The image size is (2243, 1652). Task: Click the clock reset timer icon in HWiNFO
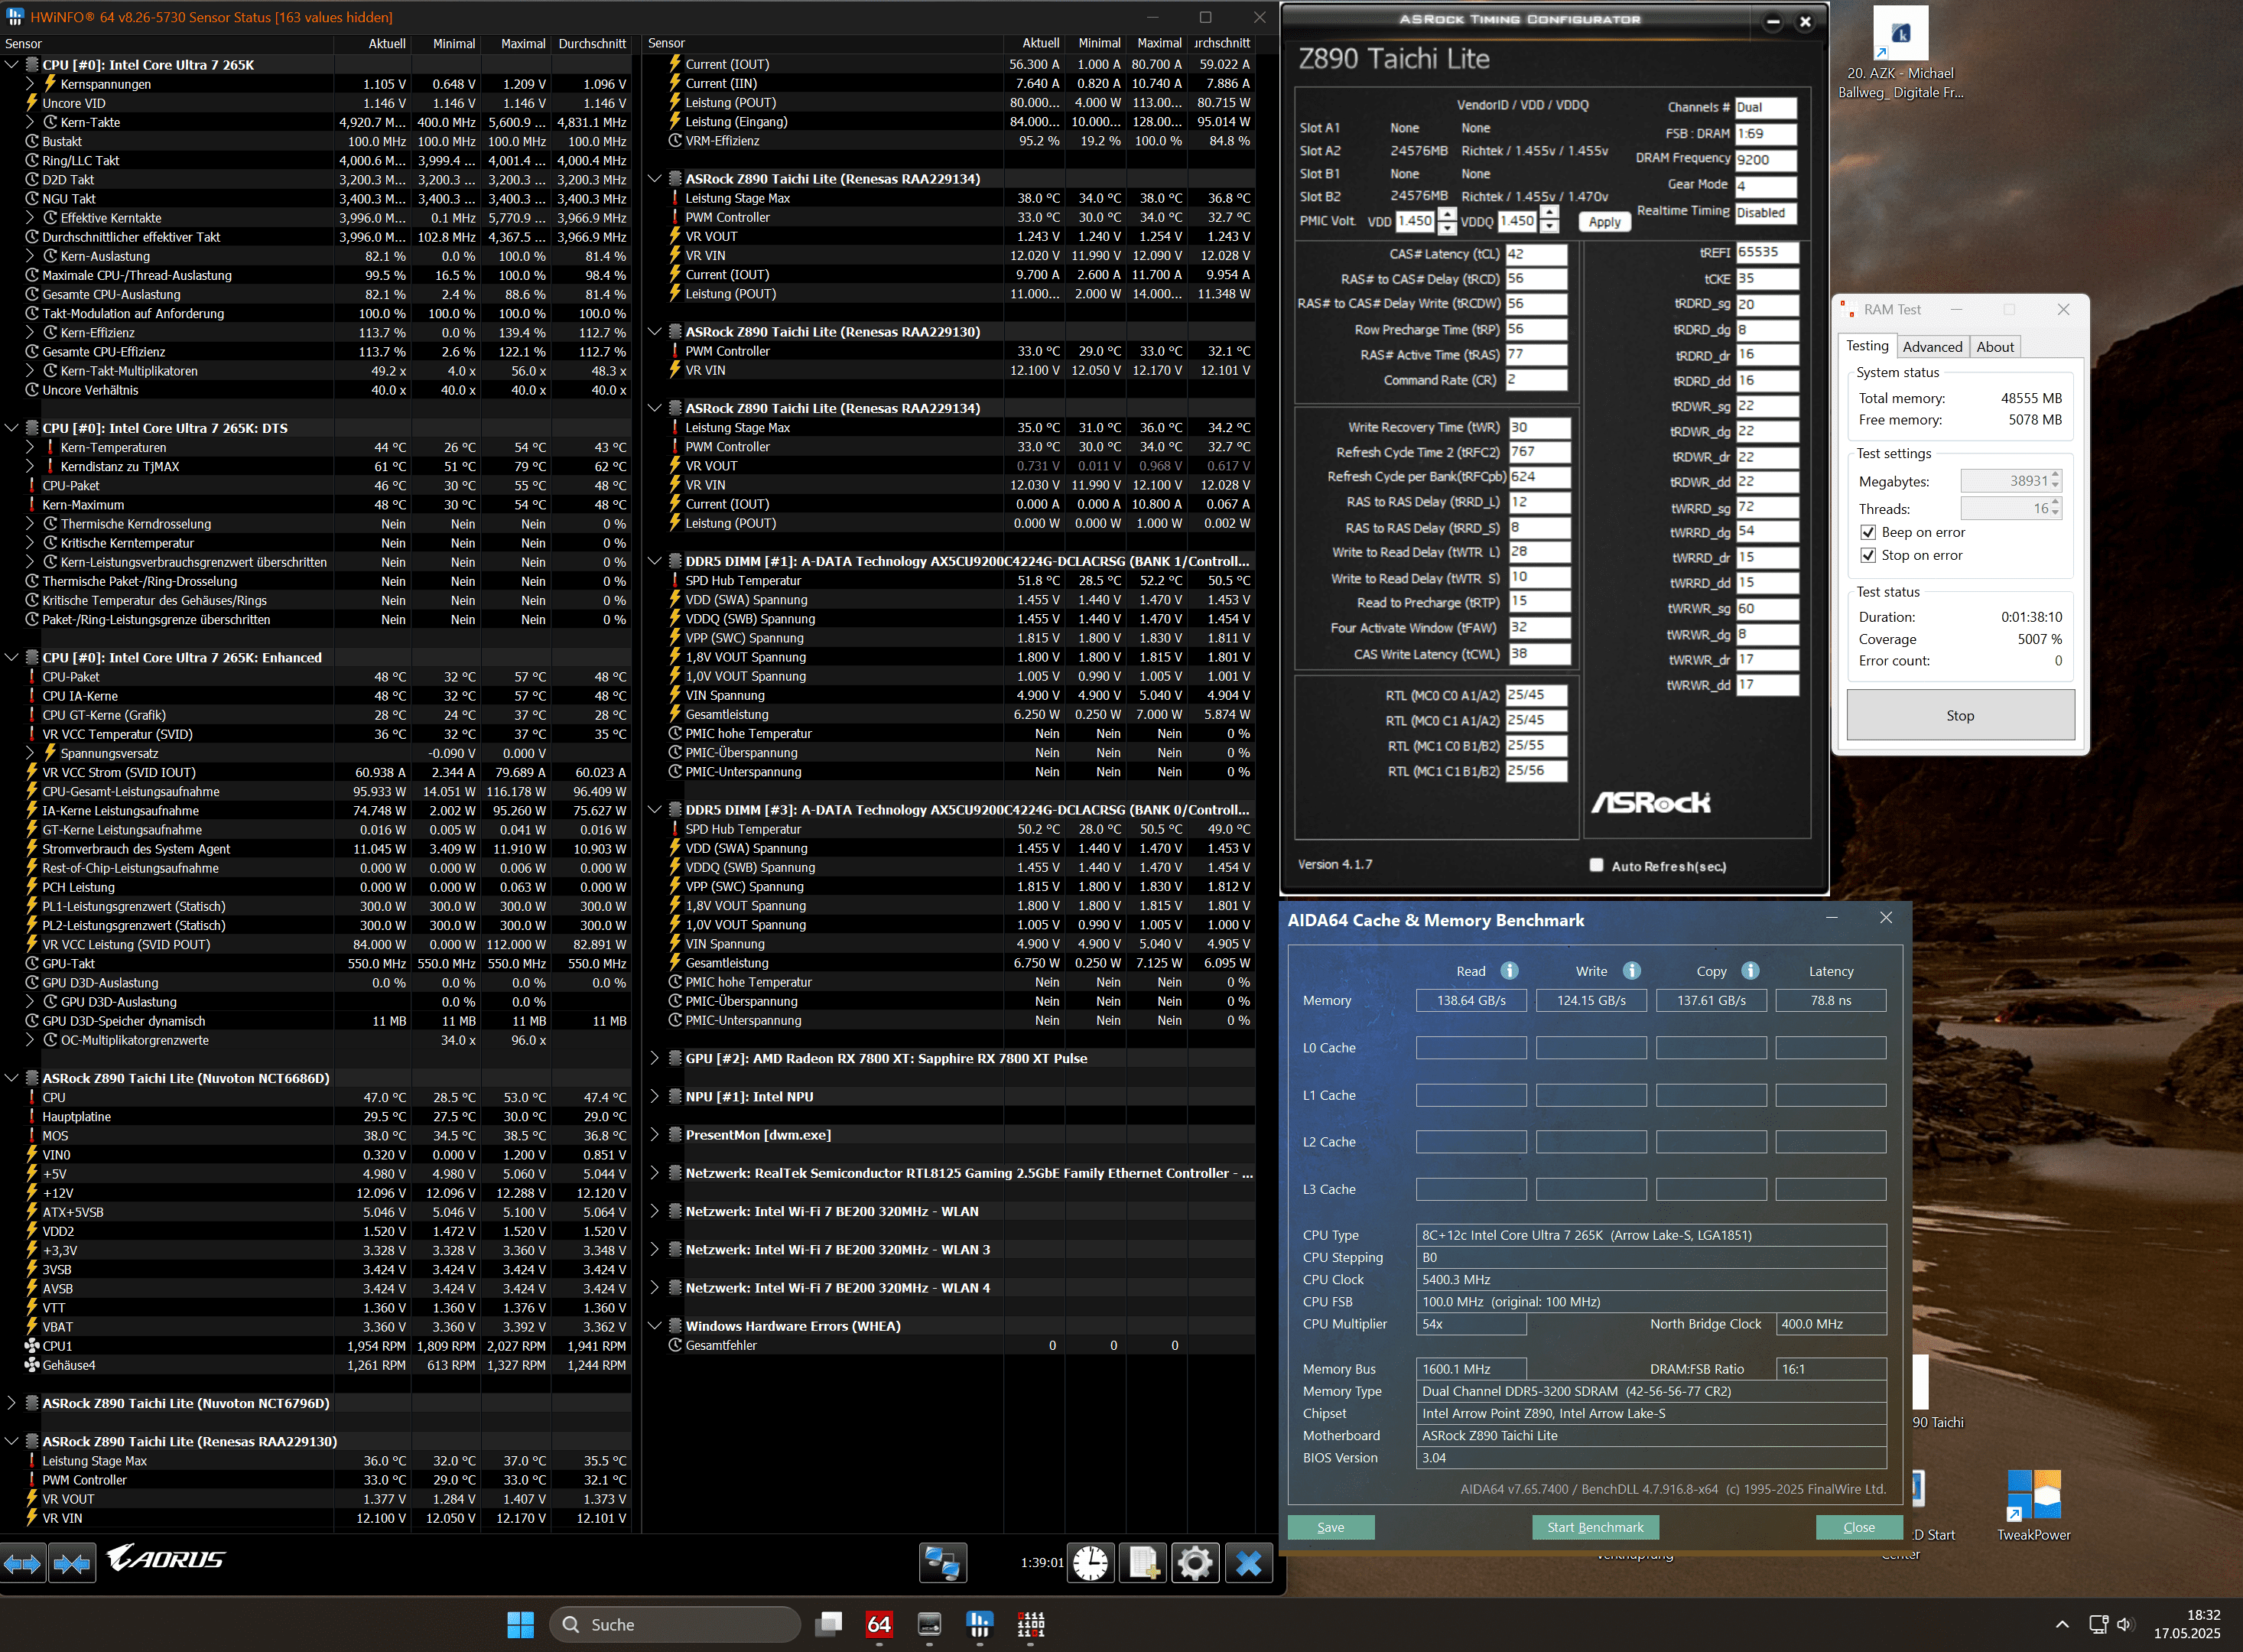tap(1090, 1563)
